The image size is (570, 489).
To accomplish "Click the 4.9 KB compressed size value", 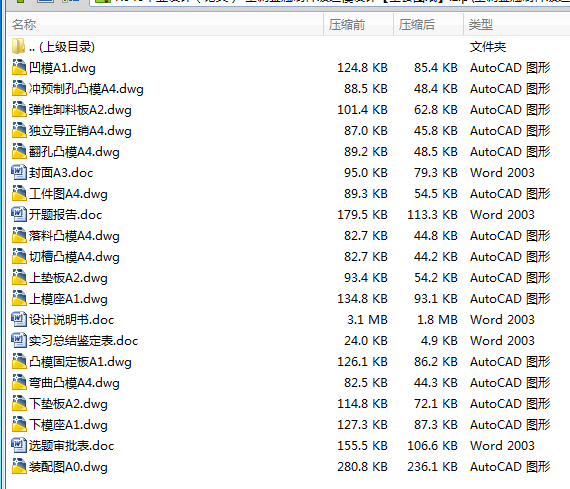I will (x=439, y=341).
